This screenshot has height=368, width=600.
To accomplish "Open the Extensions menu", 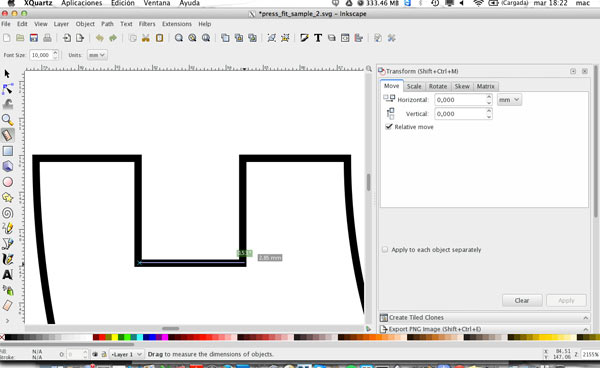I will [177, 24].
